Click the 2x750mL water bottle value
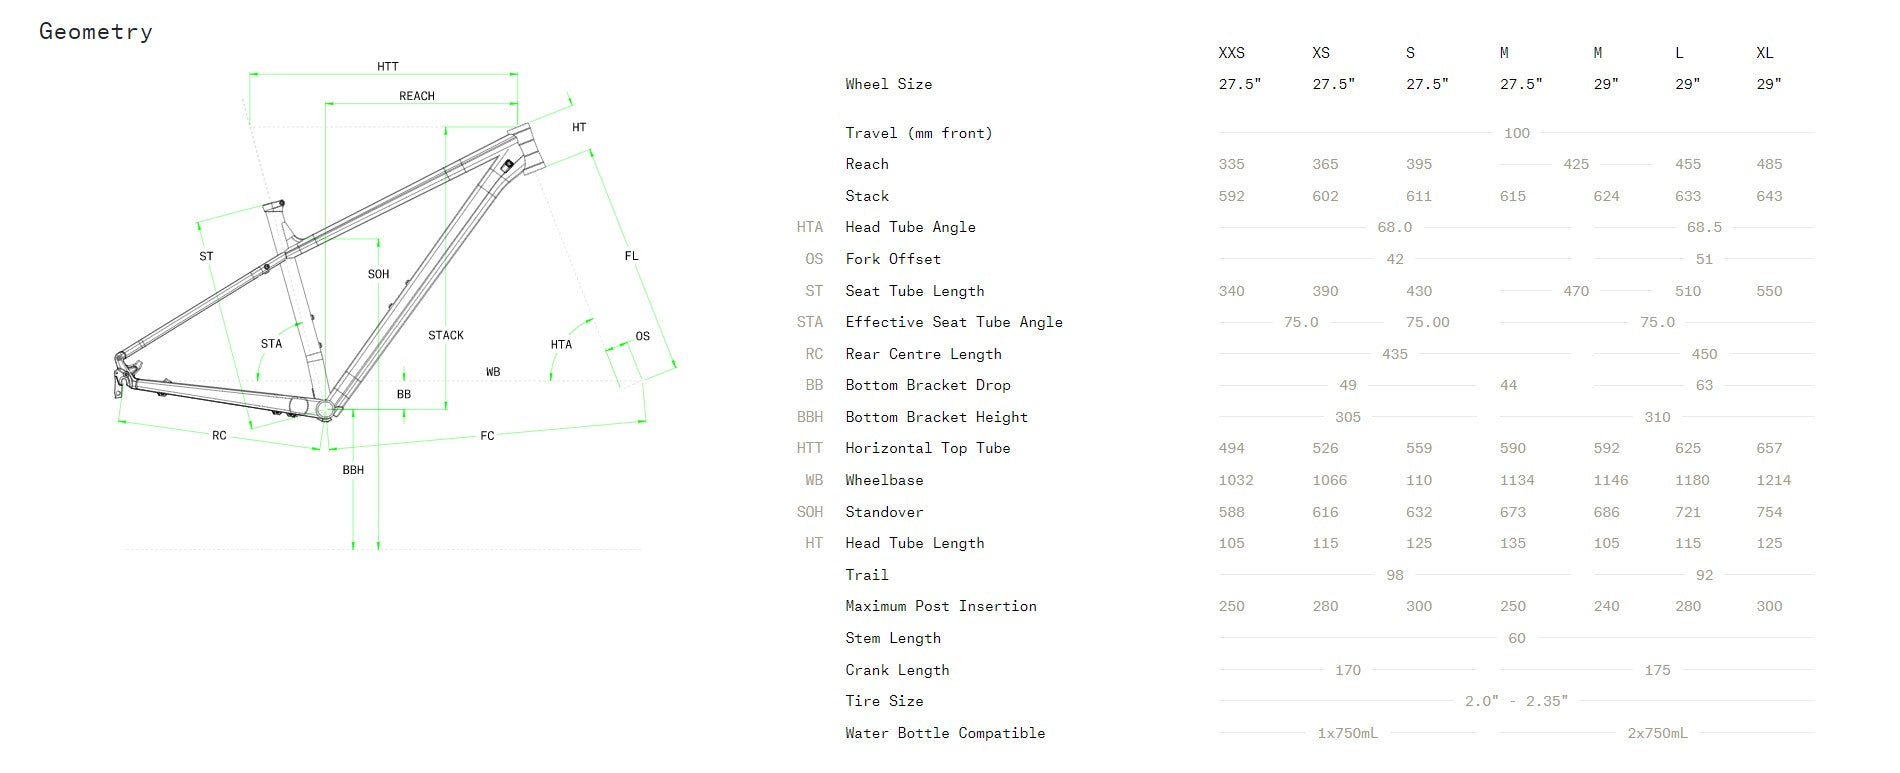The image size is (1900, 773). (1657, 733)
